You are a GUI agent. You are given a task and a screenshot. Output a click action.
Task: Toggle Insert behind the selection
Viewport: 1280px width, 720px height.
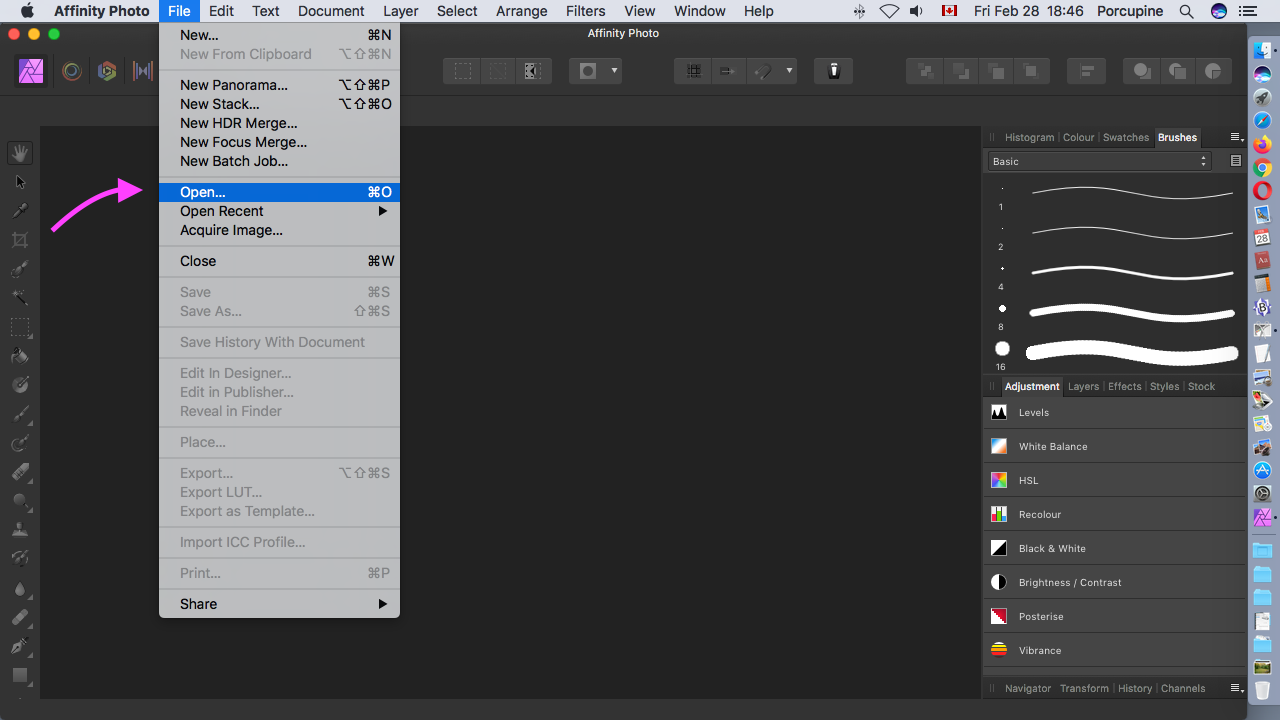[1141, 71]
